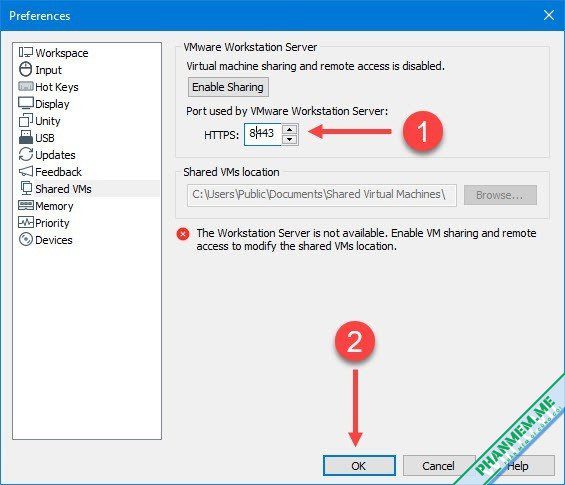Close the Preferences dialog

click(x=549, y=15)
